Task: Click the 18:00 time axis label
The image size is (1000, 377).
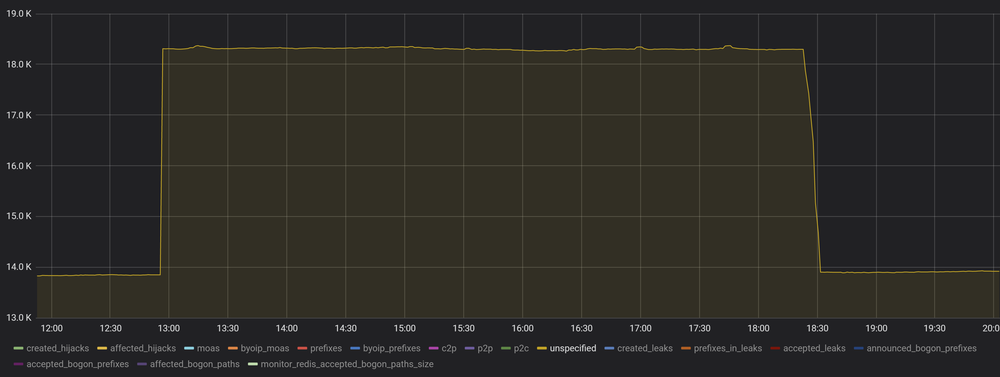Action: [758, 329]
